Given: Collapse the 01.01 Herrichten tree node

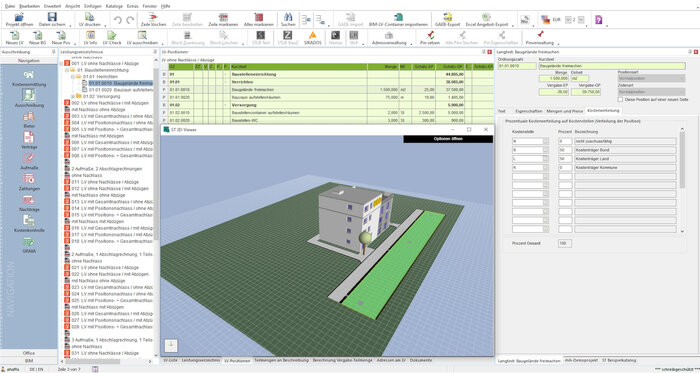Looking at the screenshot, I should click(73, 77).
